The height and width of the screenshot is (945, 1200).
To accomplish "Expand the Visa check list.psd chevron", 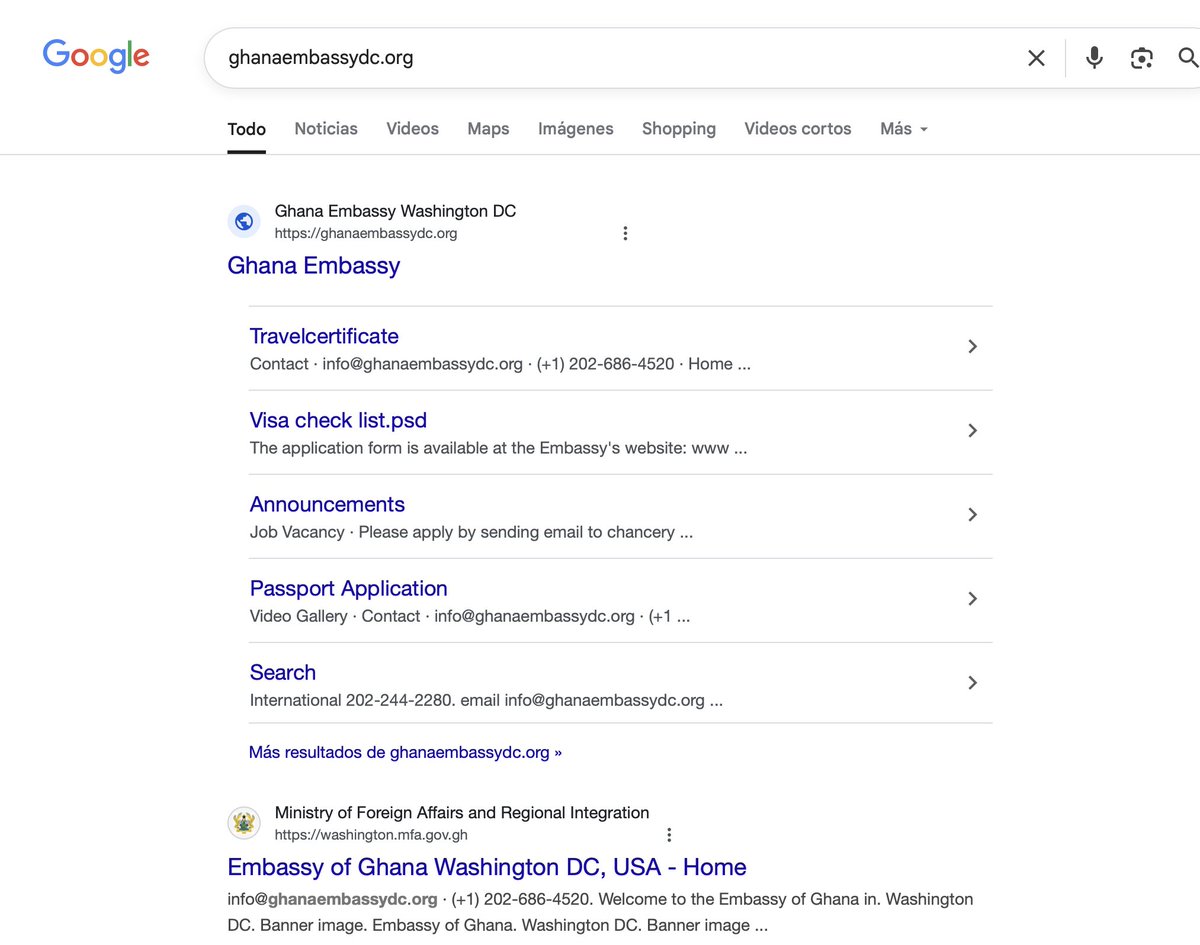I will tap(972, 430).
